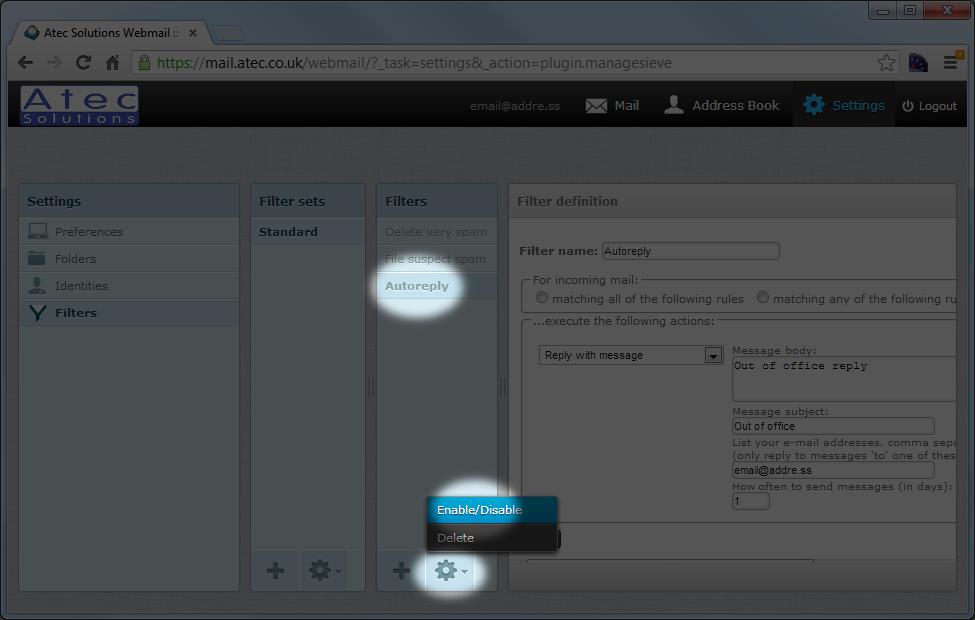Open the filters gear actions menu
Viewport: 975px width, 620px height.
pos(448,571)
